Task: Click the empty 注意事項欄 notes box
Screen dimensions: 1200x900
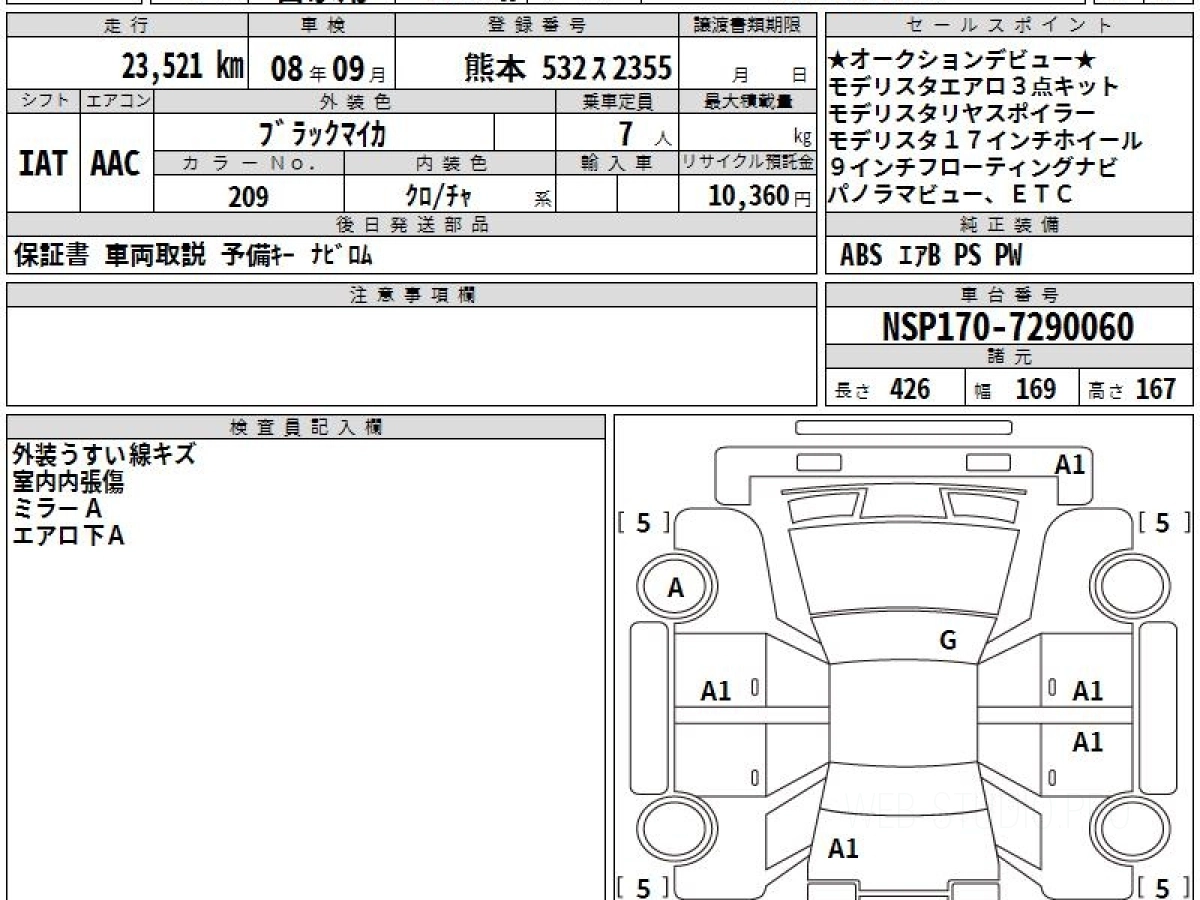Action: tap(412, 355)
